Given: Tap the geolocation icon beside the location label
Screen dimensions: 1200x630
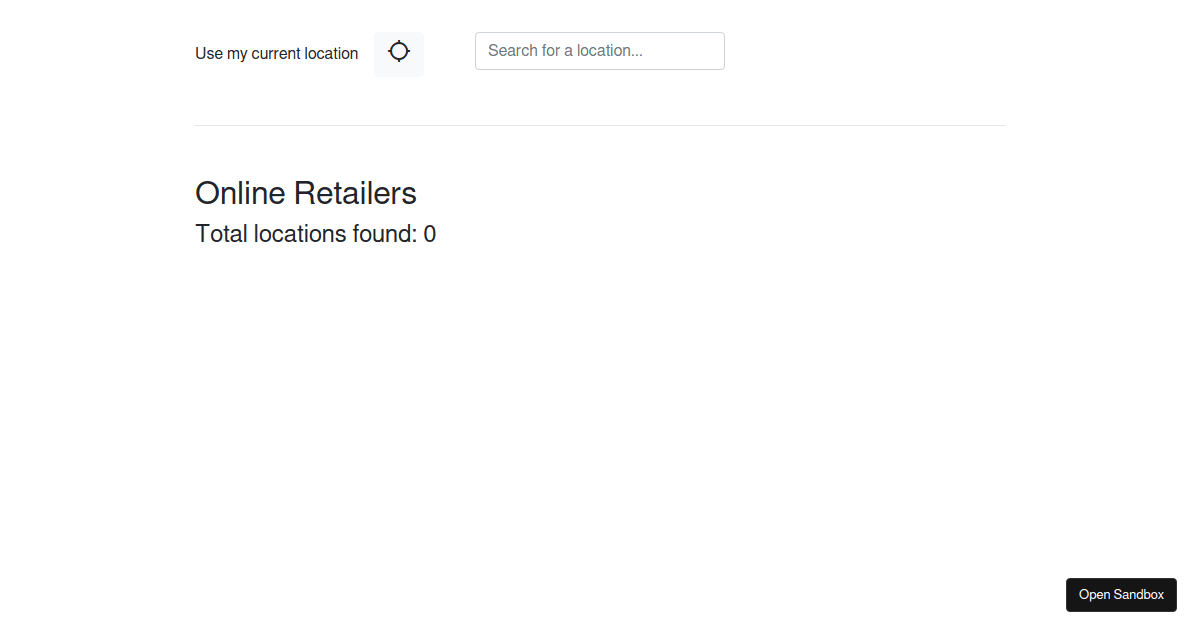Looking at the screenshot, I should click(x=399, y=53).
